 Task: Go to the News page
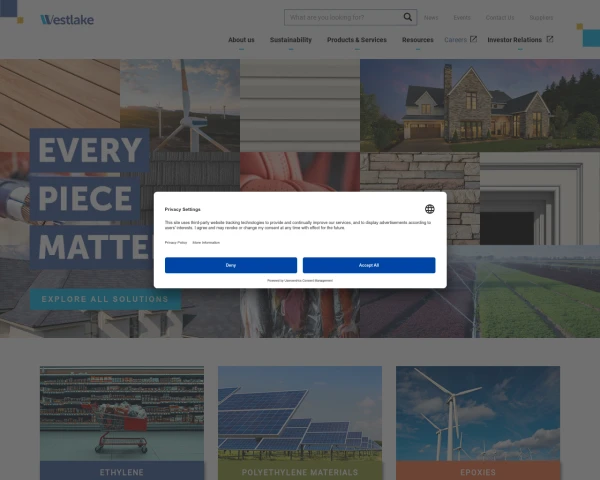pyautogui.click(x=431, y=17)
